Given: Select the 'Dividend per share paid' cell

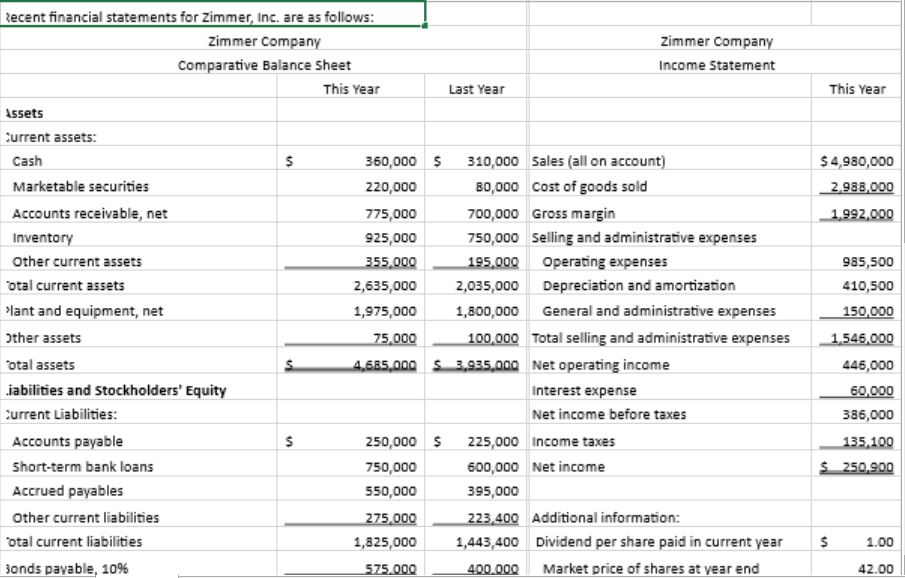Looking at the screenshot, I should tap(650, 542).
